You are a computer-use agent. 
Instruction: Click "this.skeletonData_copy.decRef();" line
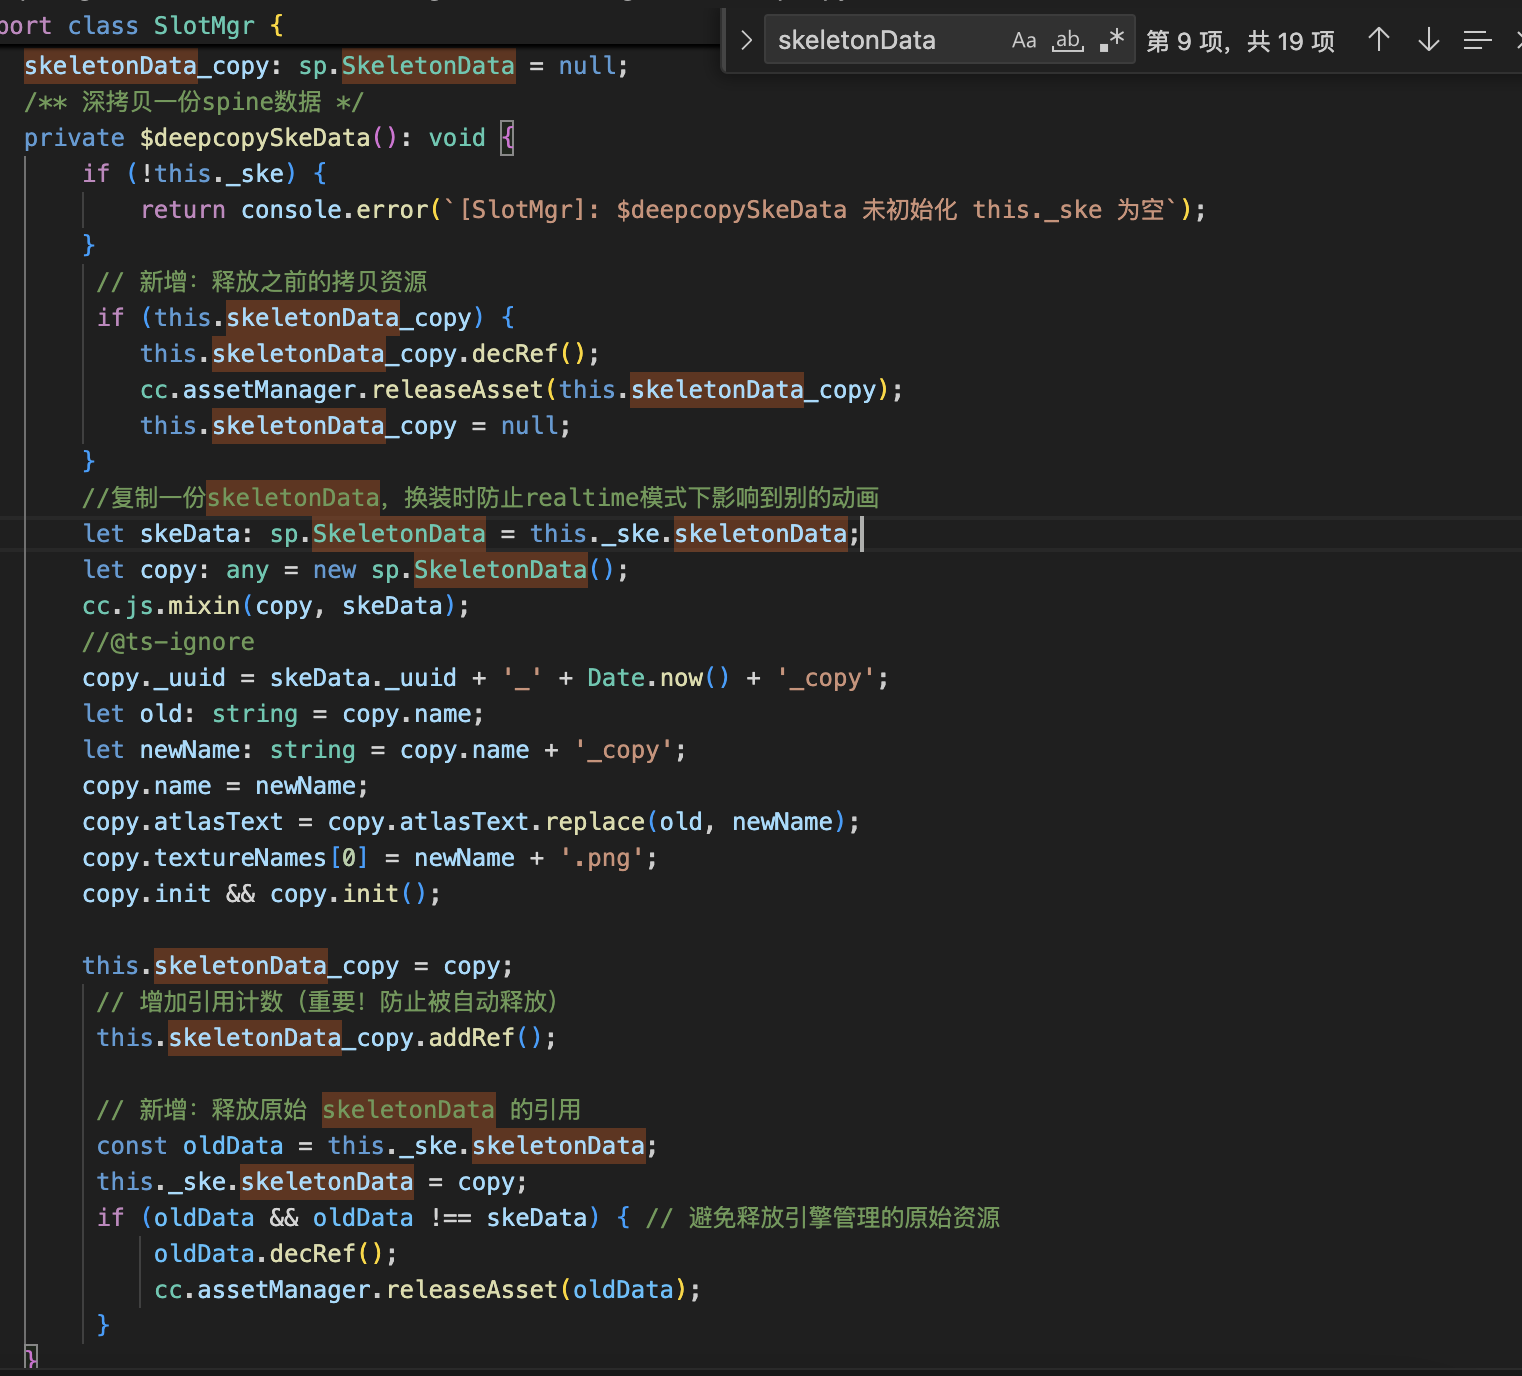[x=370, y=354]
